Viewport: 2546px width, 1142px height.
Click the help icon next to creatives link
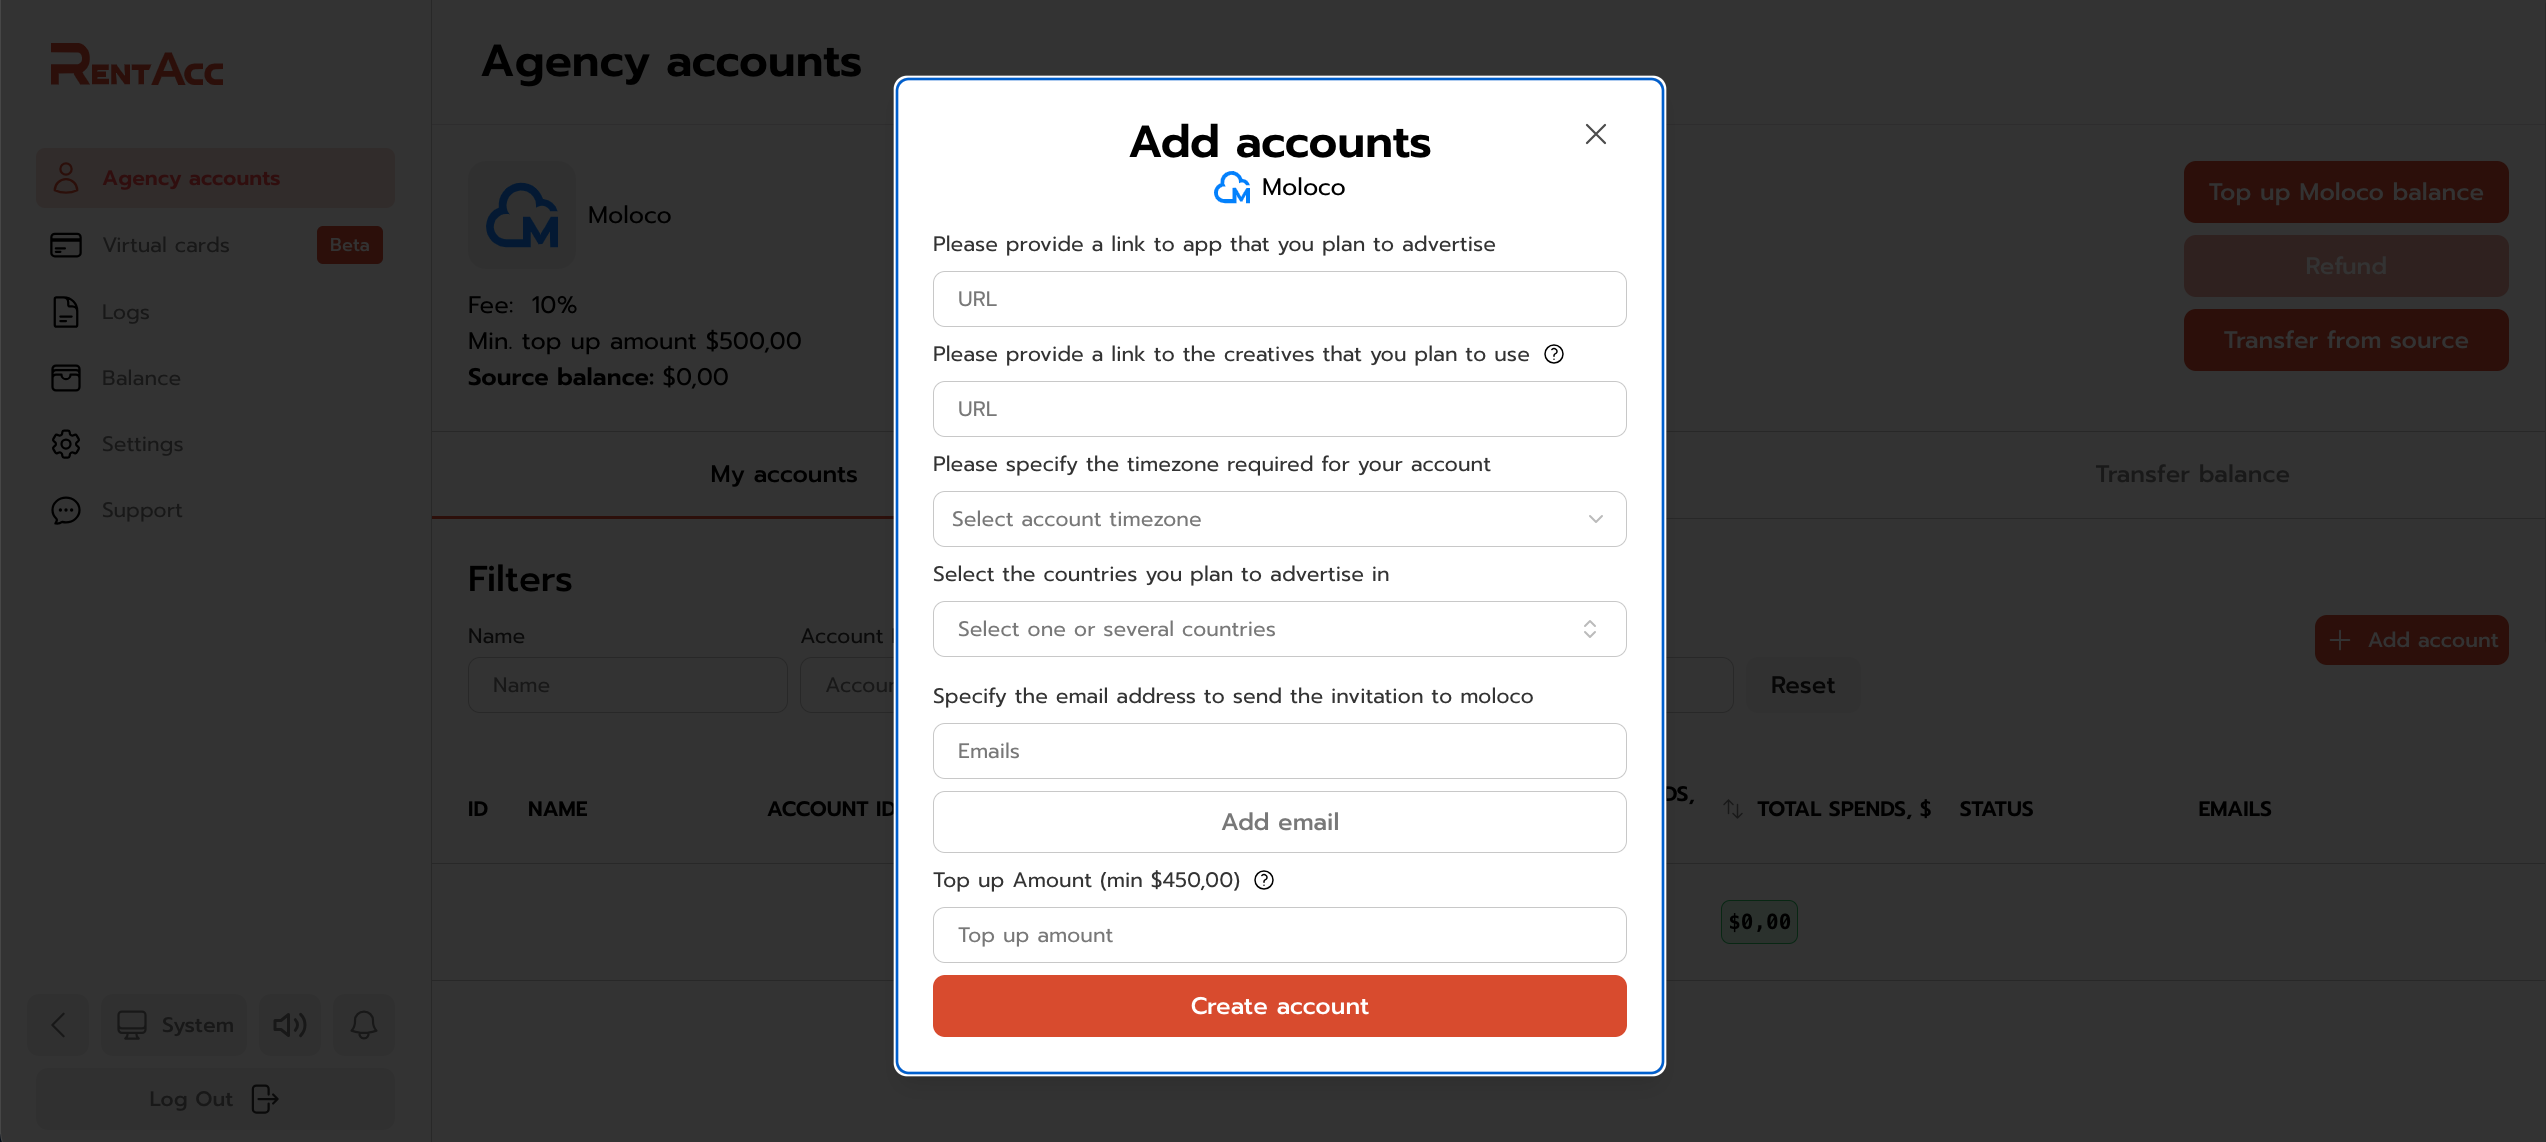(1554, 354)
